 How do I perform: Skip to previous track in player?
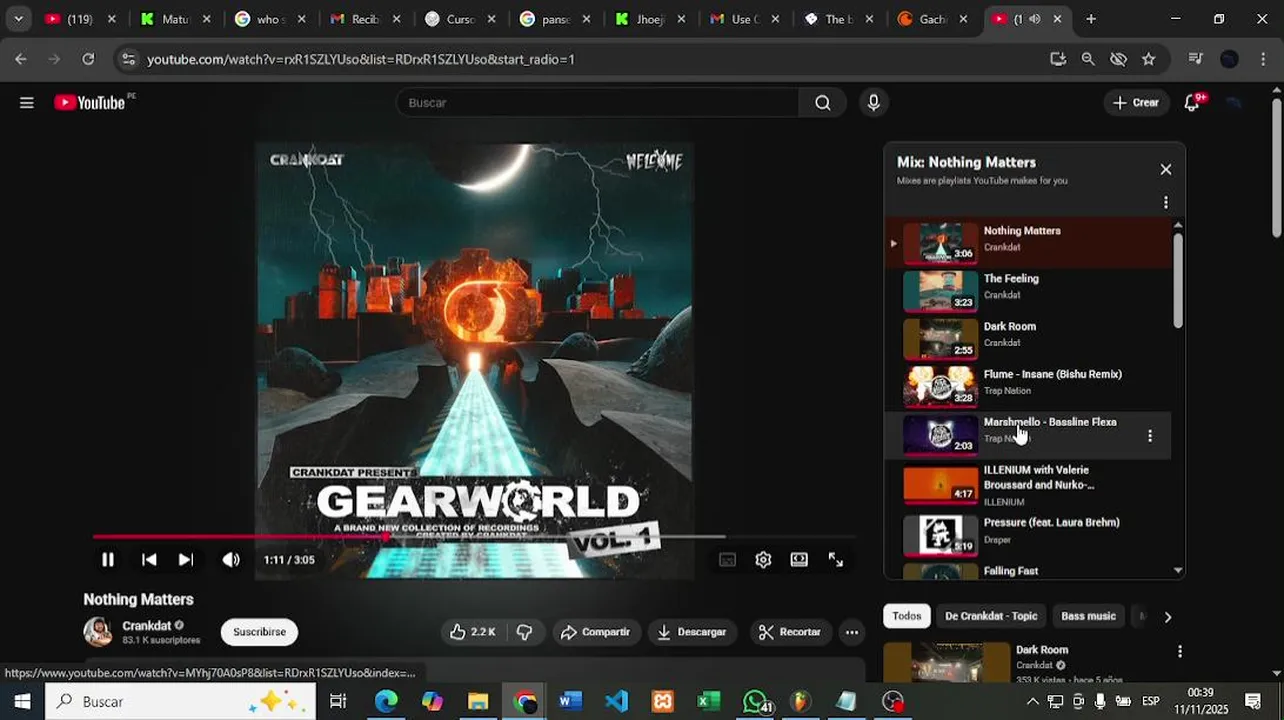(x=149, y=560)
